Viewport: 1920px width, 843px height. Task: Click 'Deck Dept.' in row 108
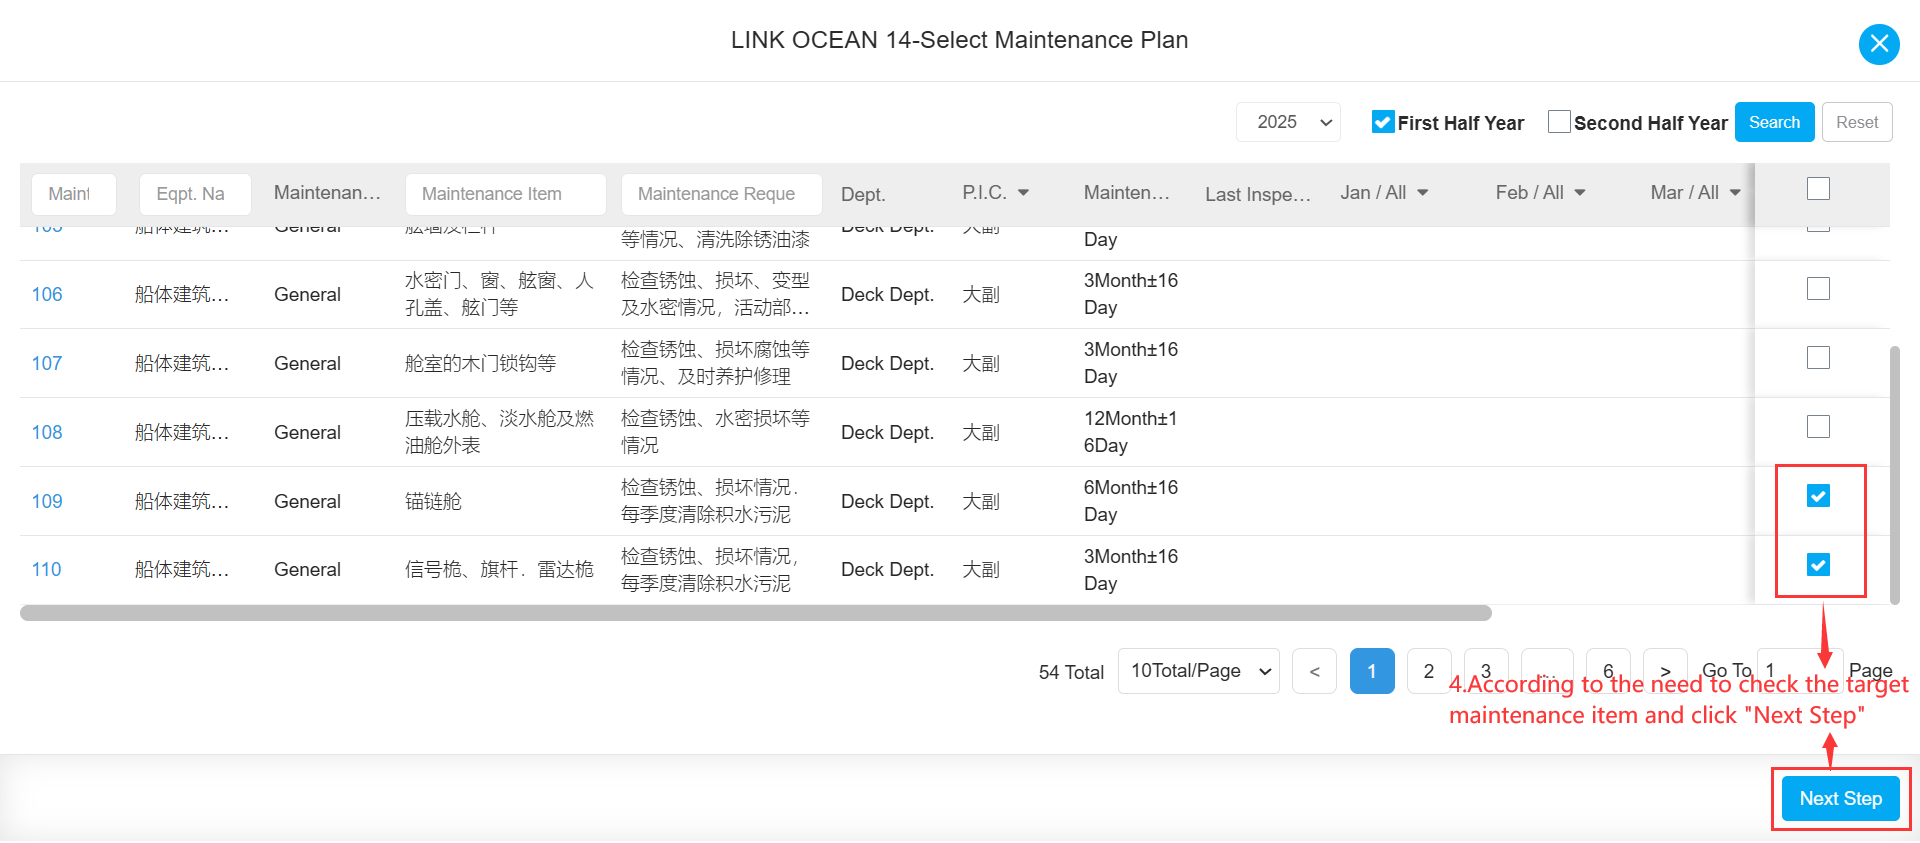pyautogui.click(x=887, y=433)
